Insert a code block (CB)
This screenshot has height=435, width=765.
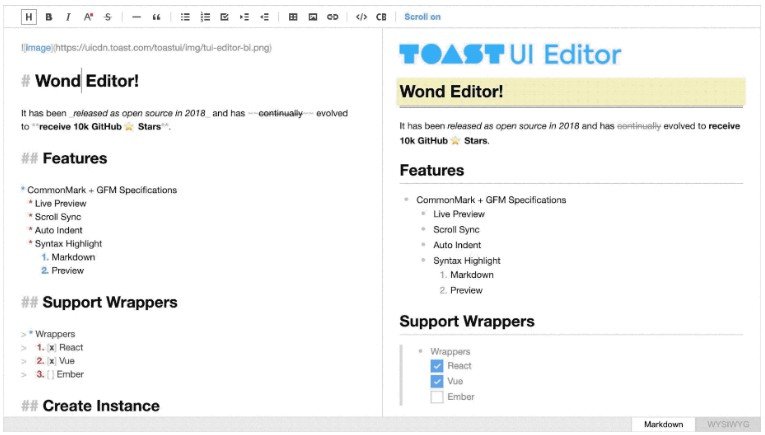pos(381,17)
